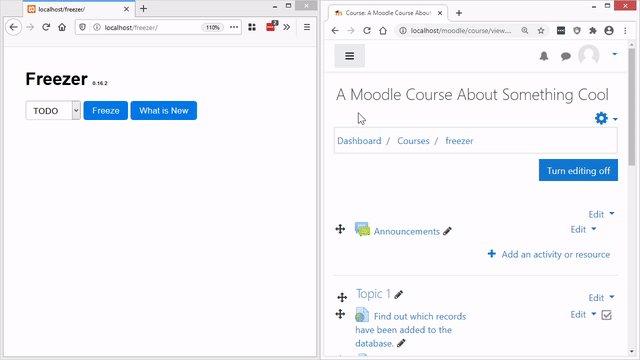Click Turn editing off button
Image resolution: width=640 pixels, height=360 pixels.
[x=578, y=170]
